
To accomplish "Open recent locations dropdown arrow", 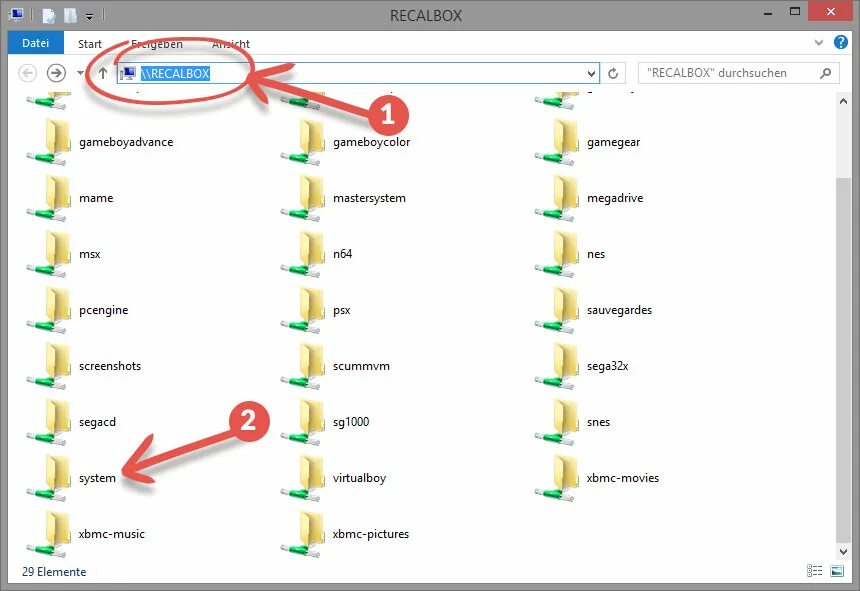I will (x=80, y=73).
